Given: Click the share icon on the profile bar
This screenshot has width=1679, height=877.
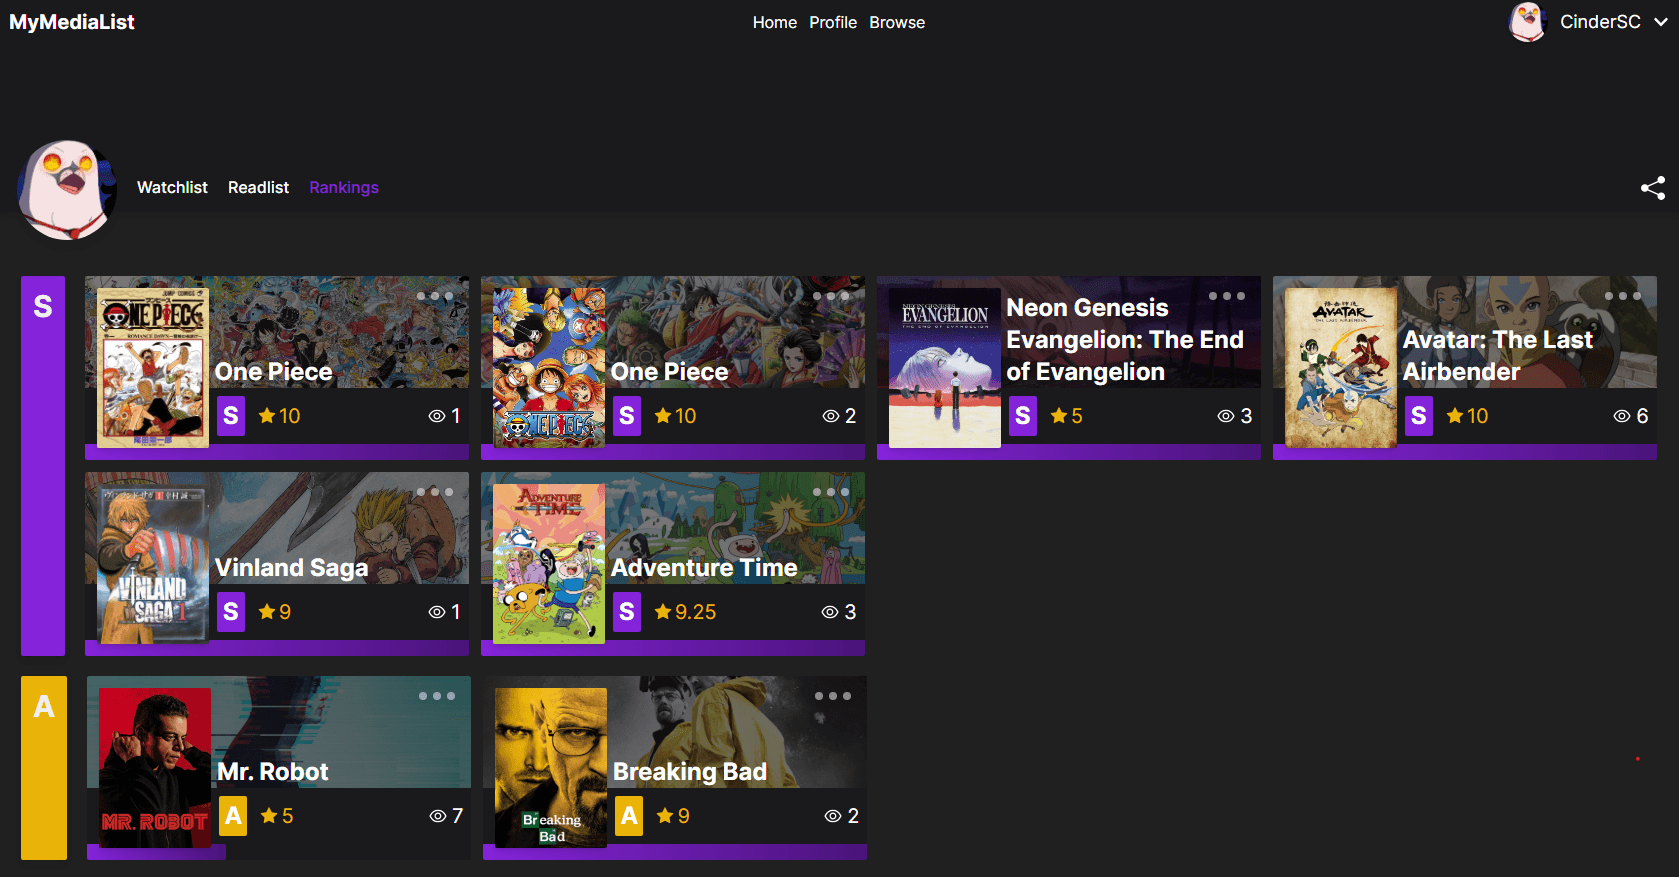Looking at the screenshot, I should pyautogui.click(x=1653, y=188).
